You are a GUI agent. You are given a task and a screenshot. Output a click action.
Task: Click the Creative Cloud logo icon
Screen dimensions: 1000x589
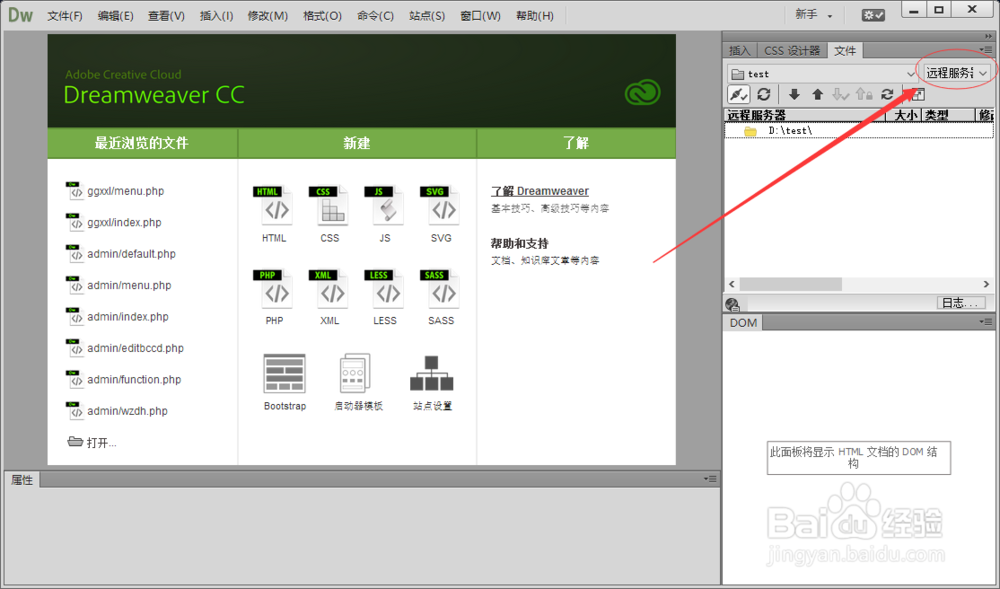[x=642, y=94]
